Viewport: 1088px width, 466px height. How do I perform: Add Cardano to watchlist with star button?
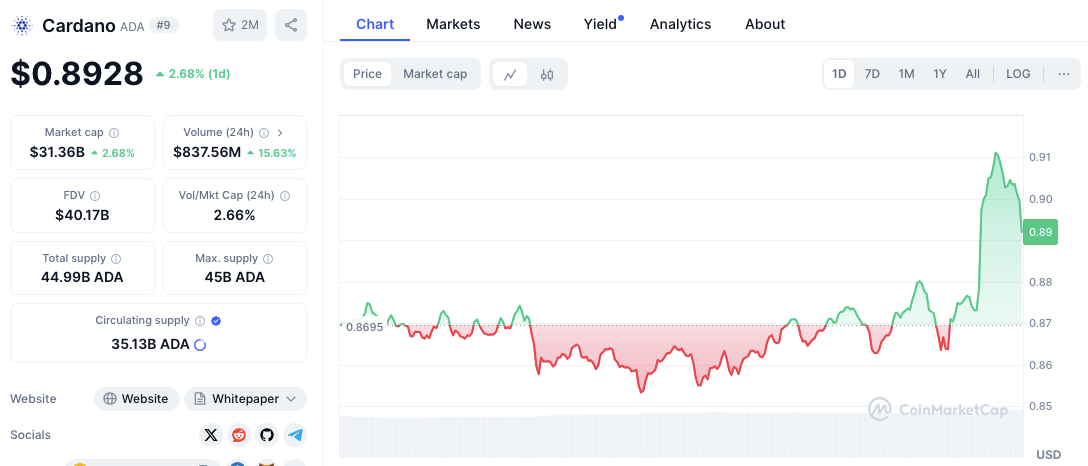(x=240, y=25)
